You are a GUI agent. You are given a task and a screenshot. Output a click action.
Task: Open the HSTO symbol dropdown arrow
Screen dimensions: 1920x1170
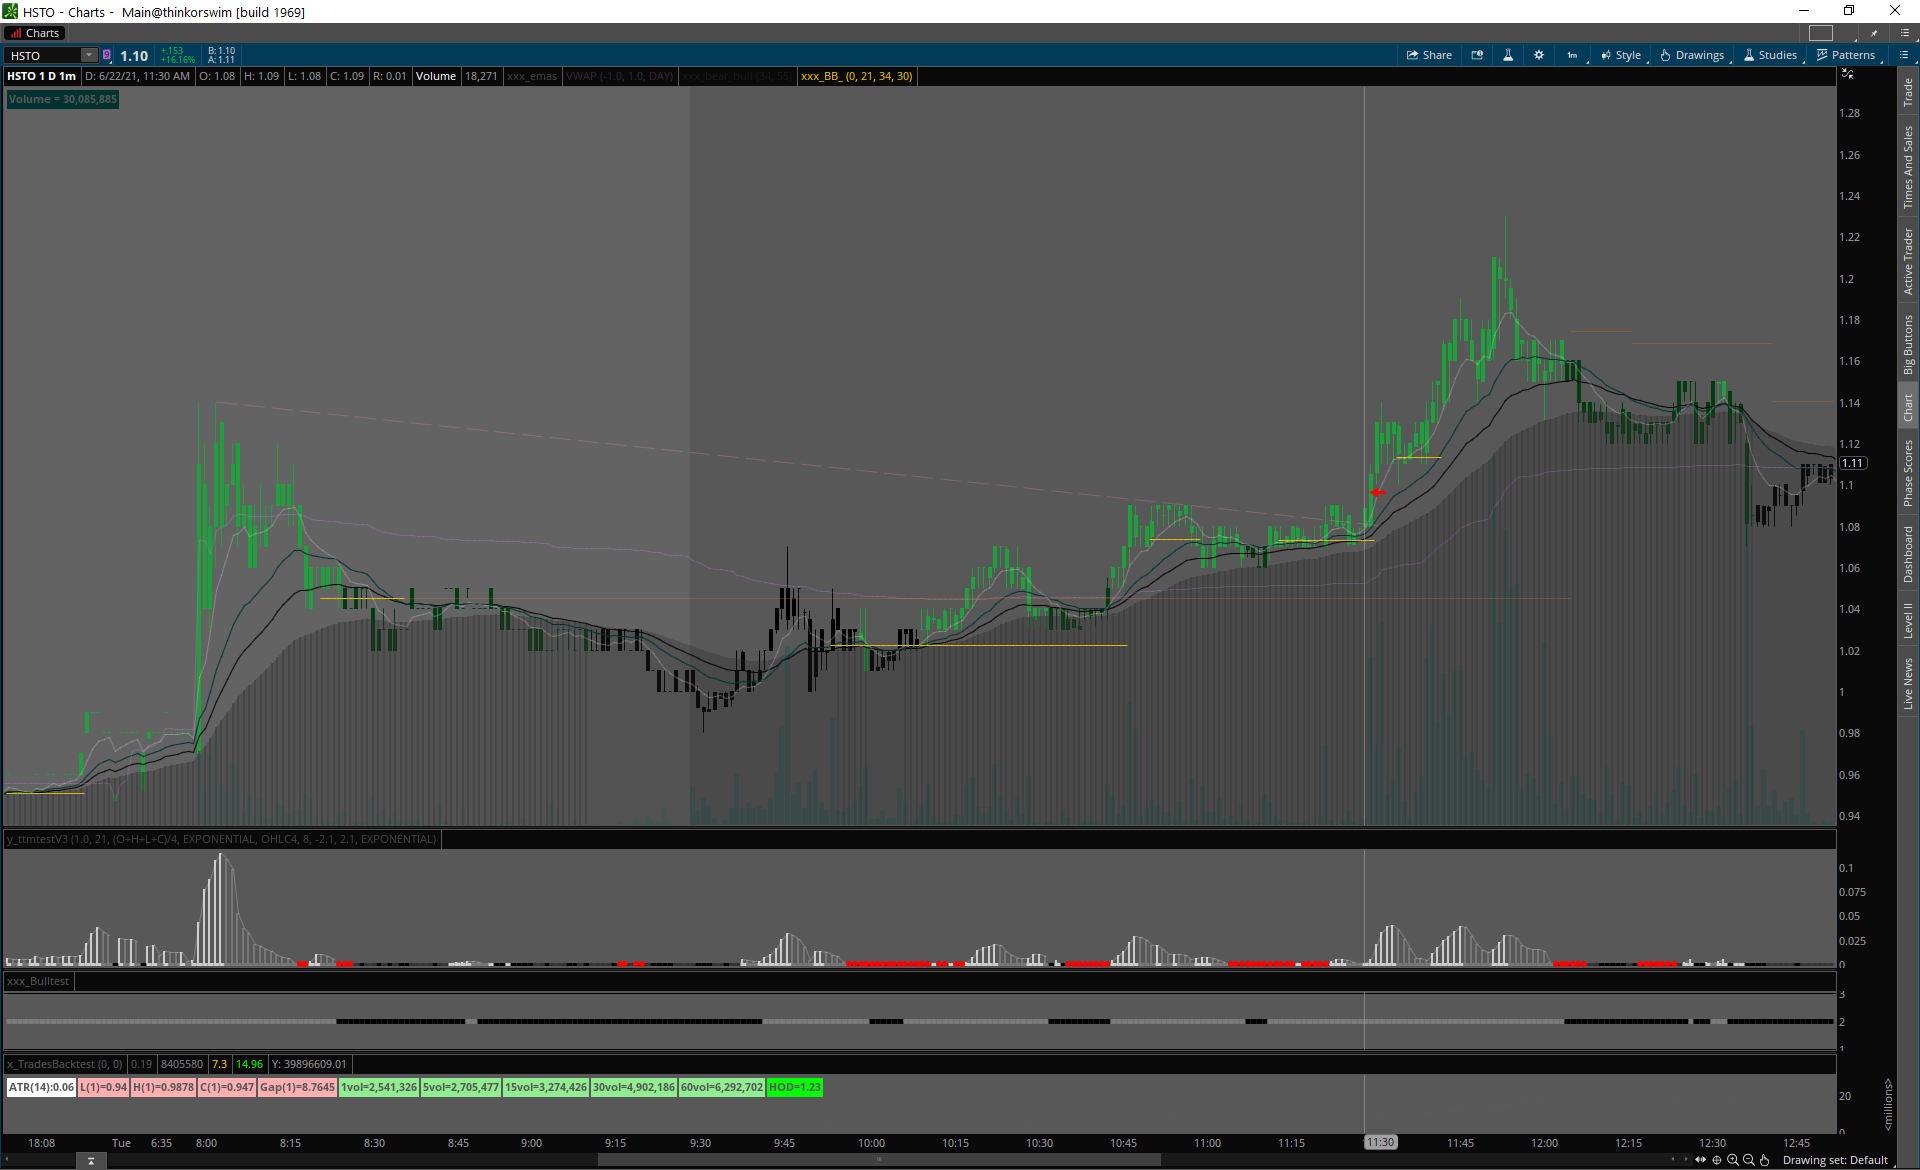point(89,55)
